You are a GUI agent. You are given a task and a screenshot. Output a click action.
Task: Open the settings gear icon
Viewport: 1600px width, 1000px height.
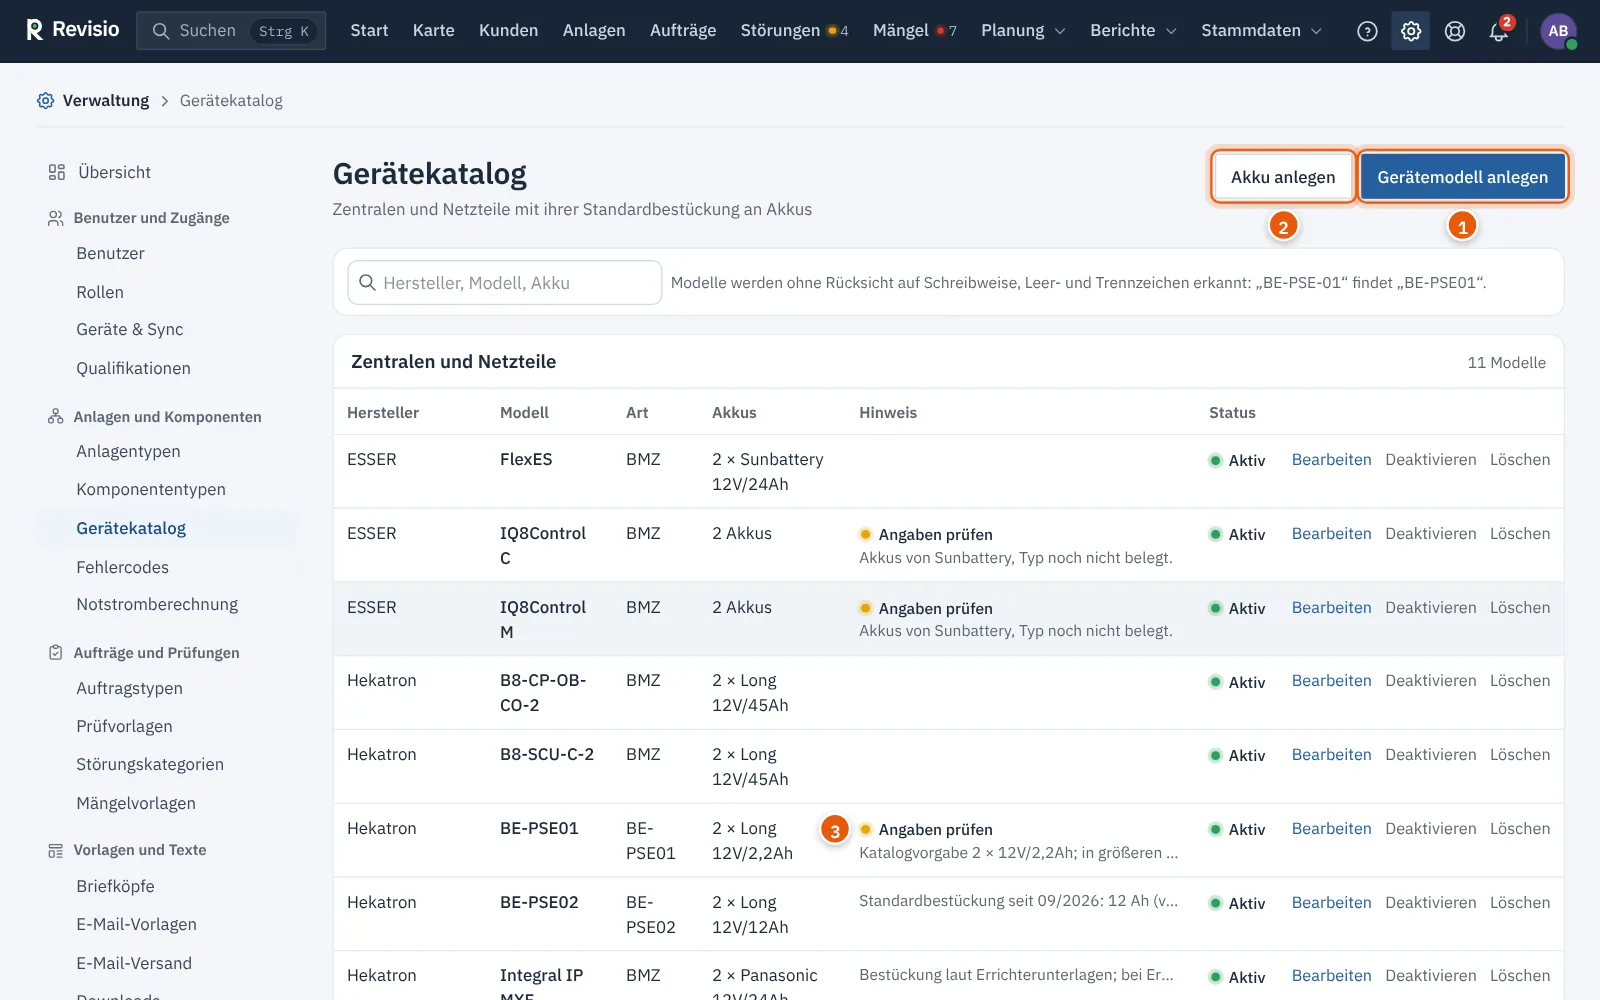tap(1411, 31)
